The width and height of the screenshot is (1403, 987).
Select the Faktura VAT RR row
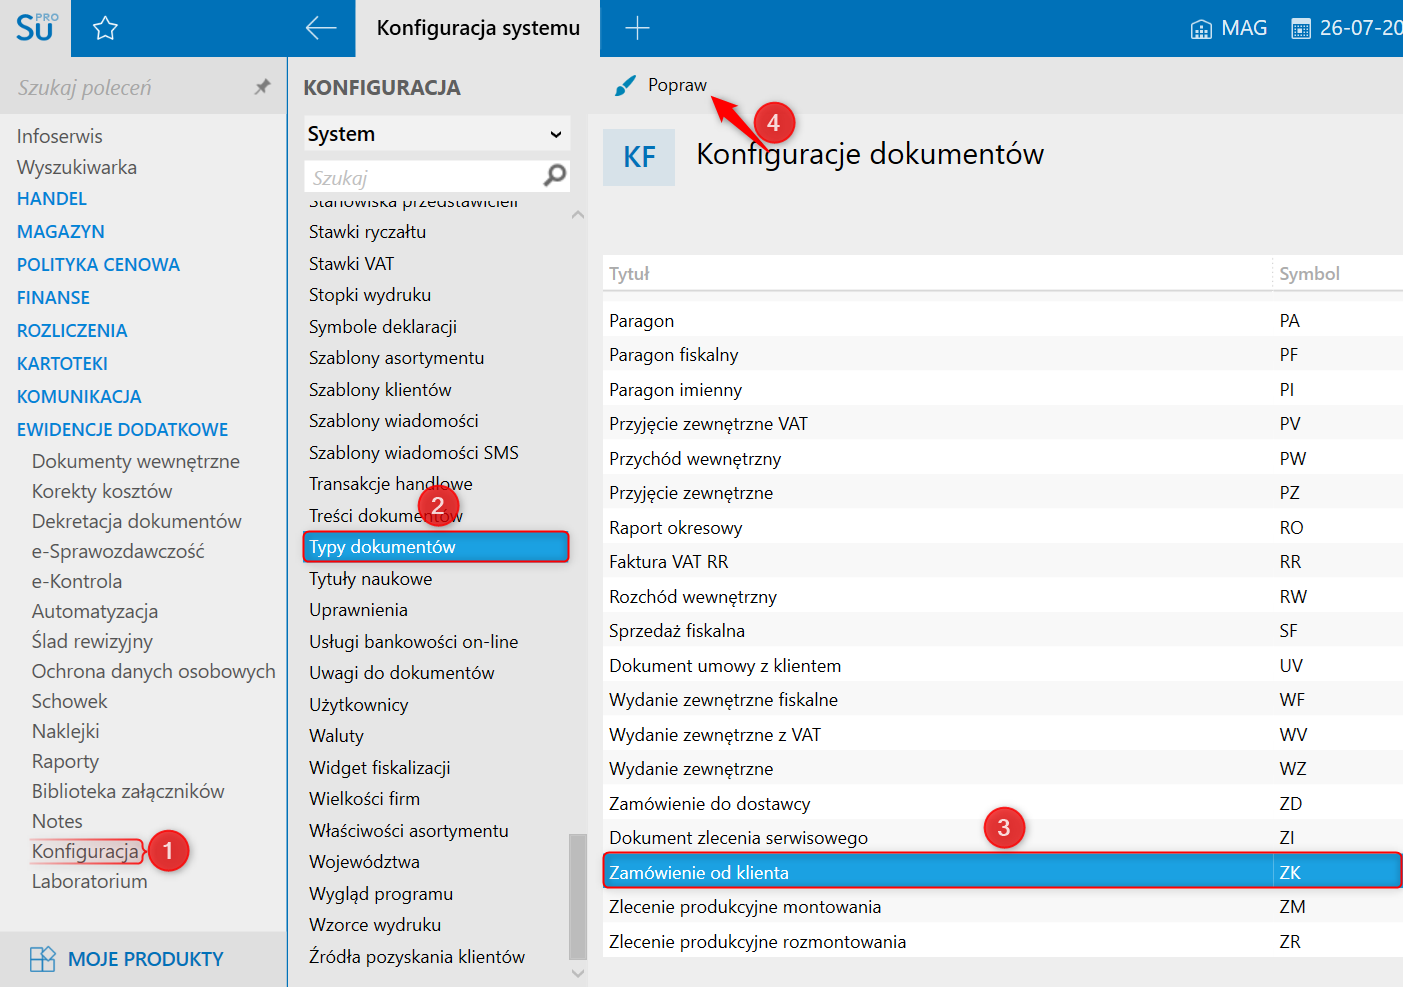1002,562
